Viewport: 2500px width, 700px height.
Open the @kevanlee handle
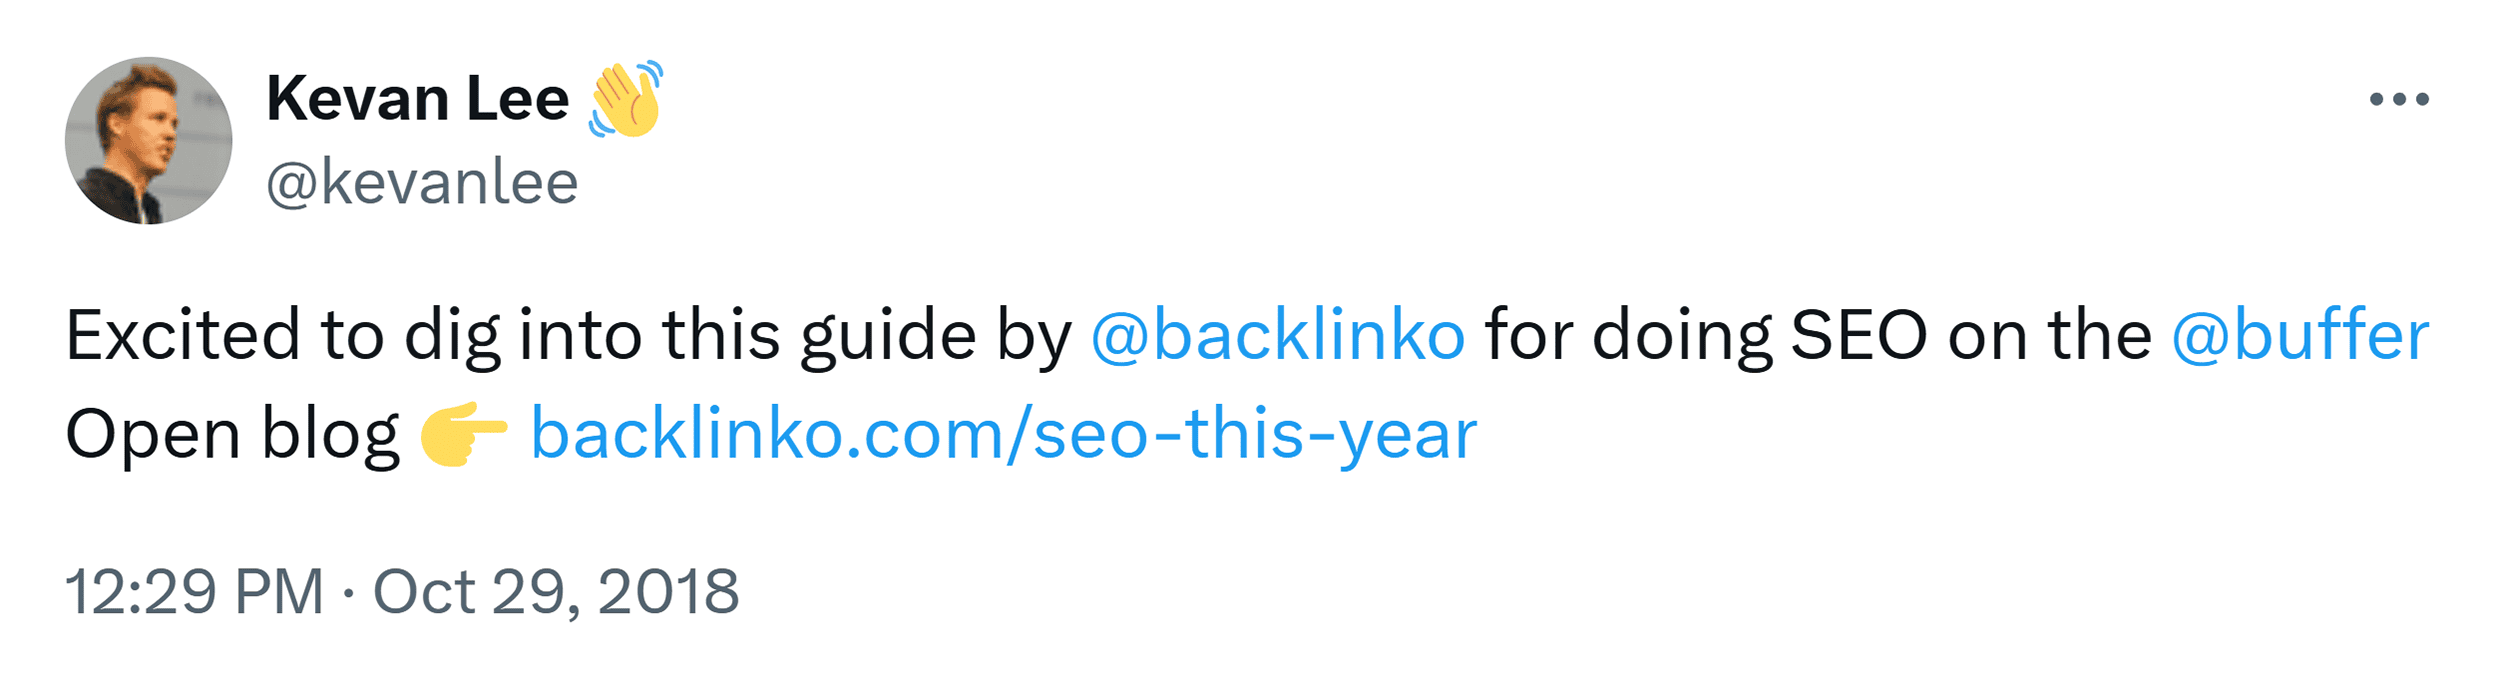coord(422,183)
